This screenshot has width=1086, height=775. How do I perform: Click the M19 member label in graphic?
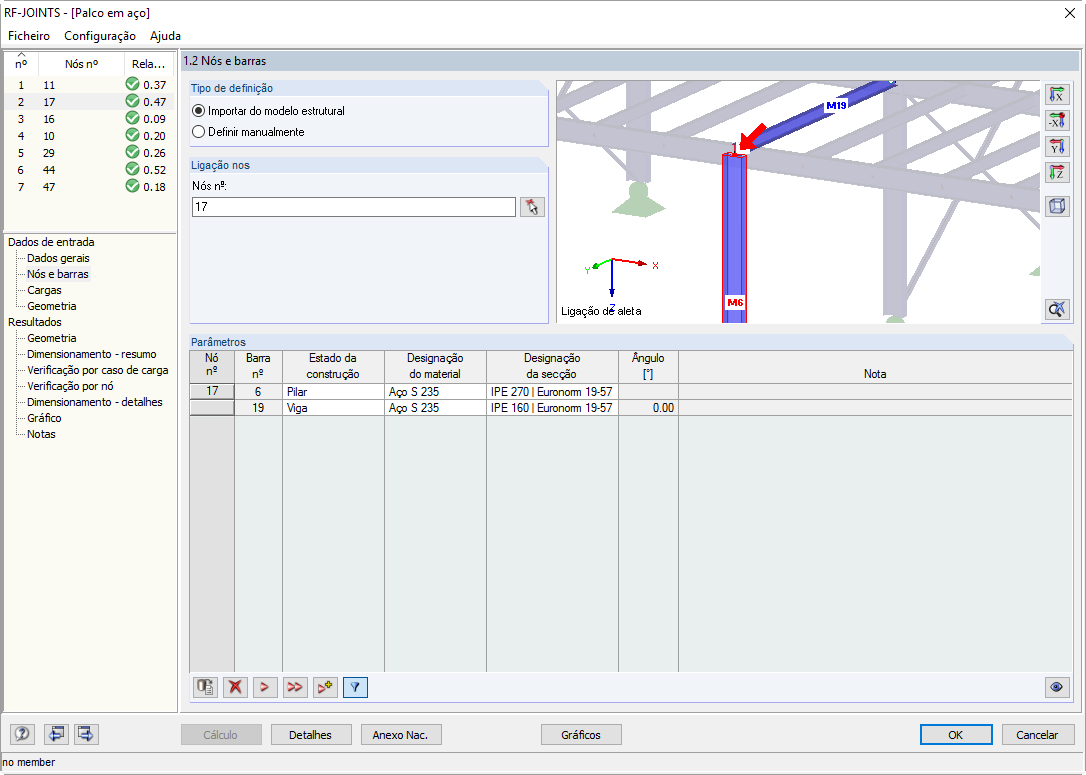point(836,106)
